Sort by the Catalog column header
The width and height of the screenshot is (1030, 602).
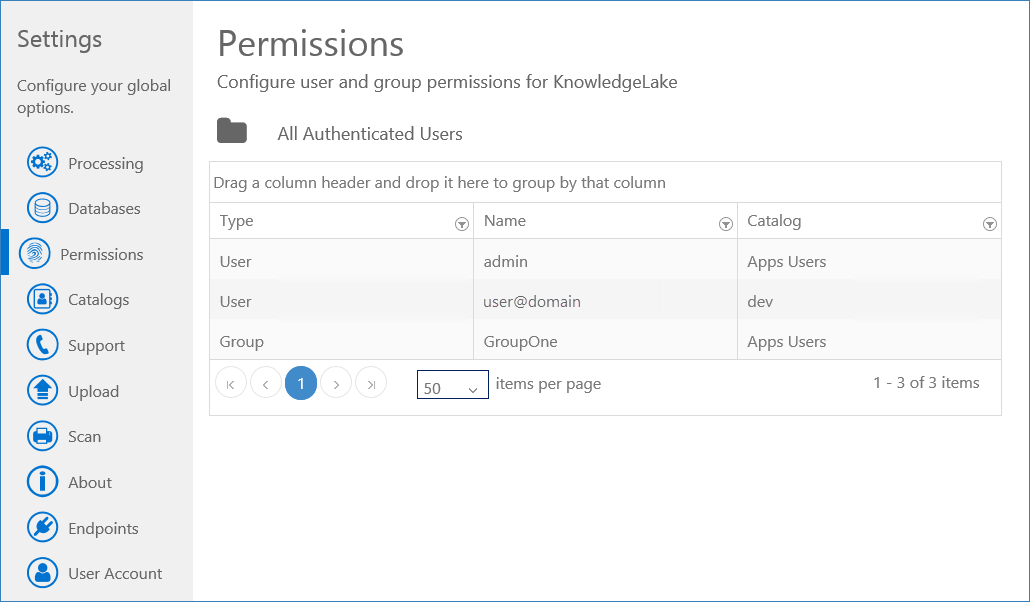point(774,221)
